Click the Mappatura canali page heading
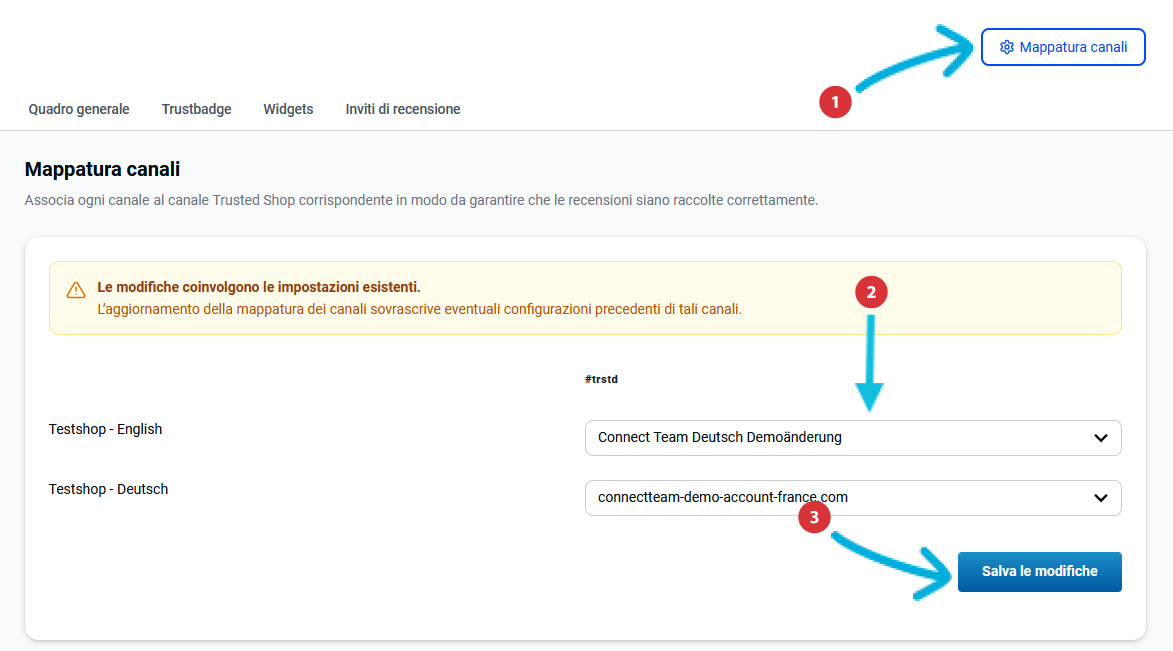This screenshot has width=1173, height=651. point(102,169)
